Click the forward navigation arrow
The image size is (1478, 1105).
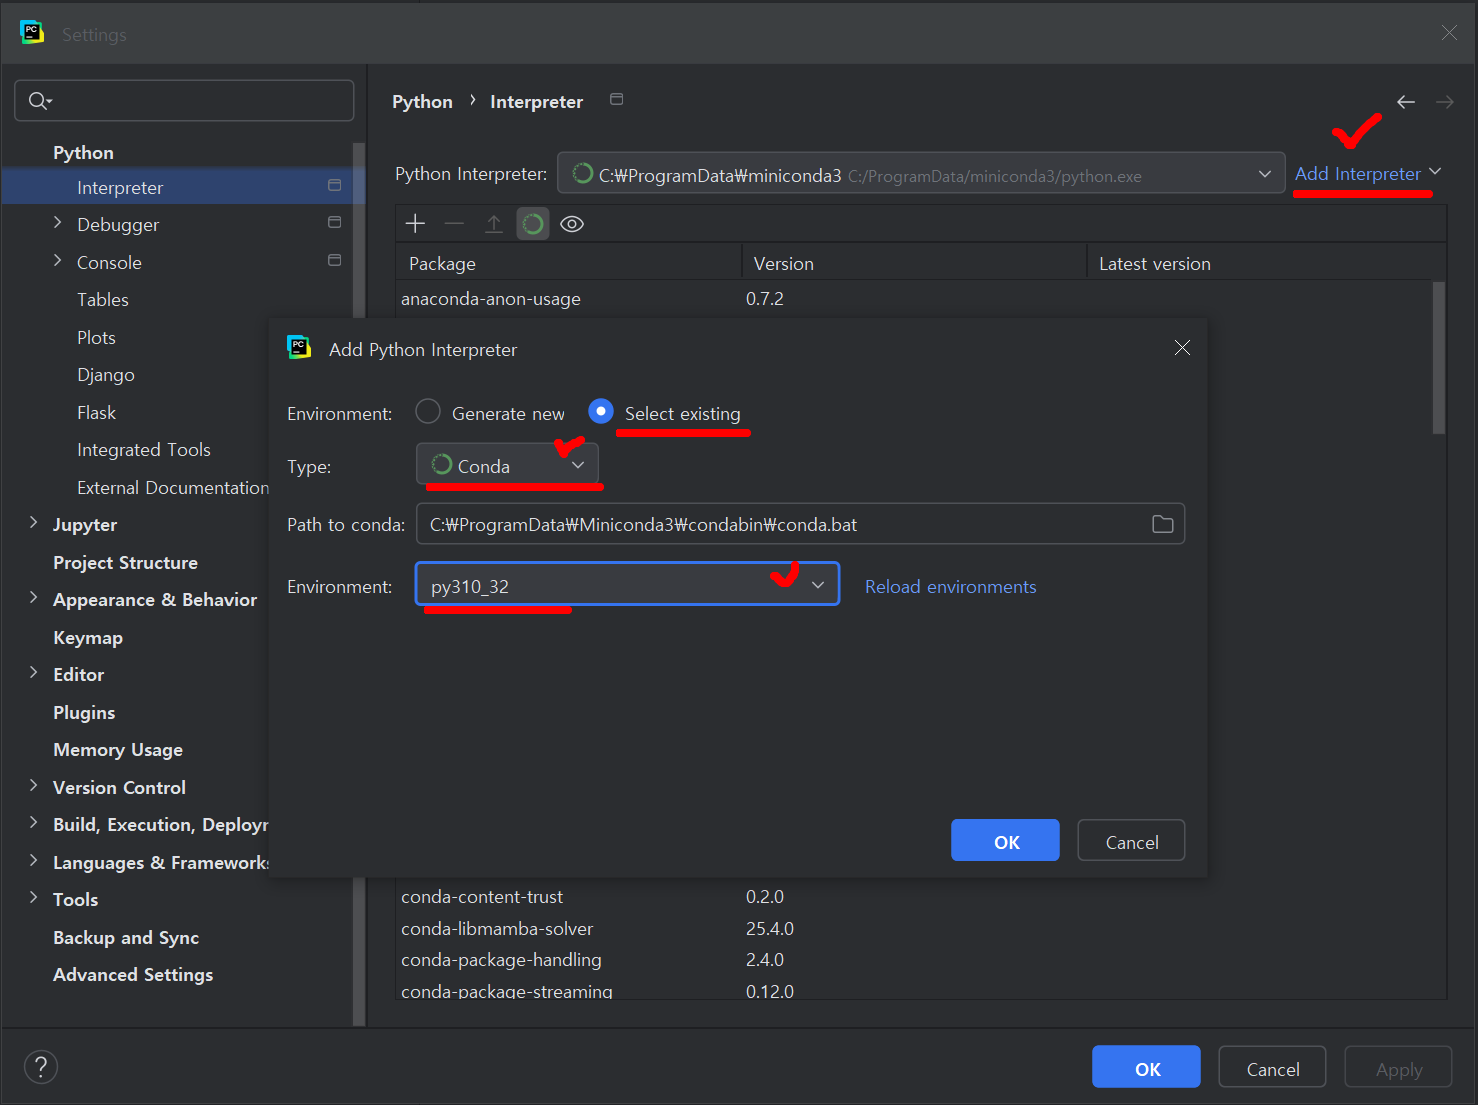tap(1445, 102)
